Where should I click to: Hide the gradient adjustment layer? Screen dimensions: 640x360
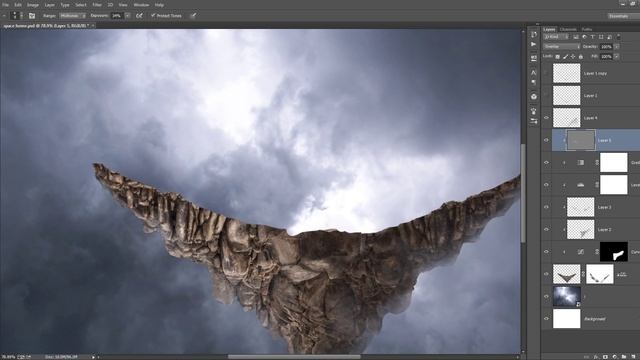(547, 162)
